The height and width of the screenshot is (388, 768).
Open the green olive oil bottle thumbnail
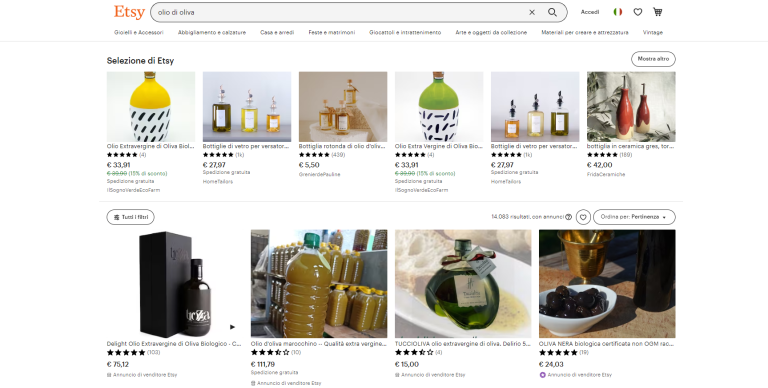pyautogui.click(x=439, y=107)
